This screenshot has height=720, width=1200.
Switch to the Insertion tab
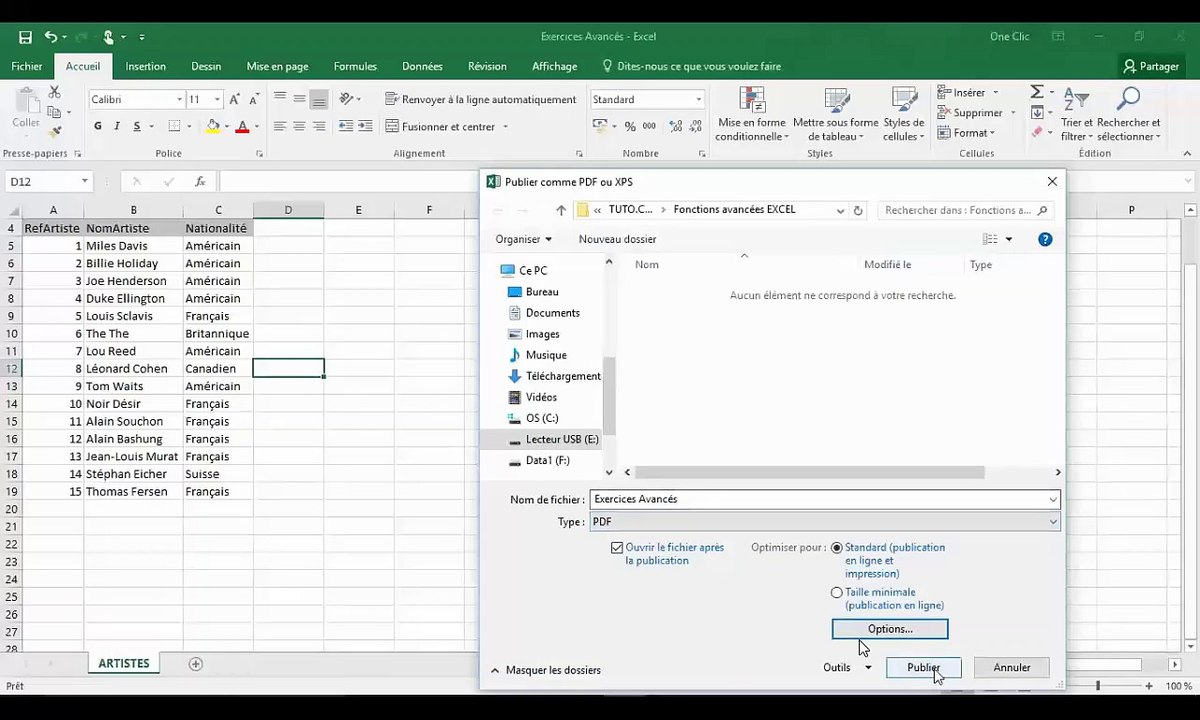pos(146,66)
